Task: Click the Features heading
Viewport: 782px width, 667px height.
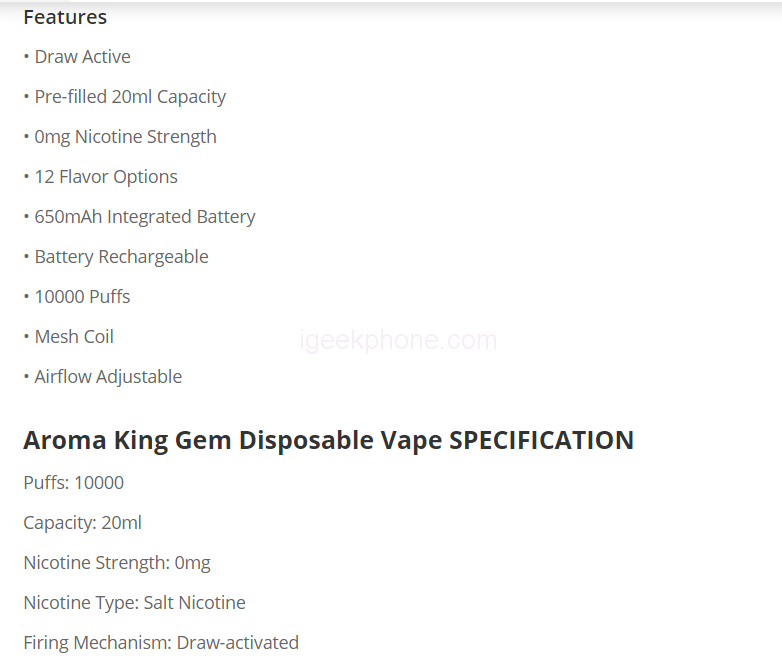Action: pos(65,17)
